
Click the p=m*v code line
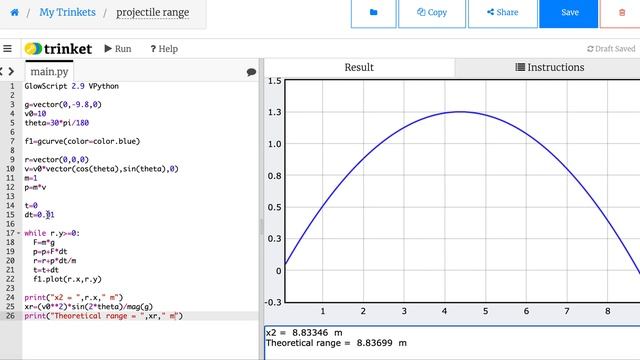coord(35,187)
